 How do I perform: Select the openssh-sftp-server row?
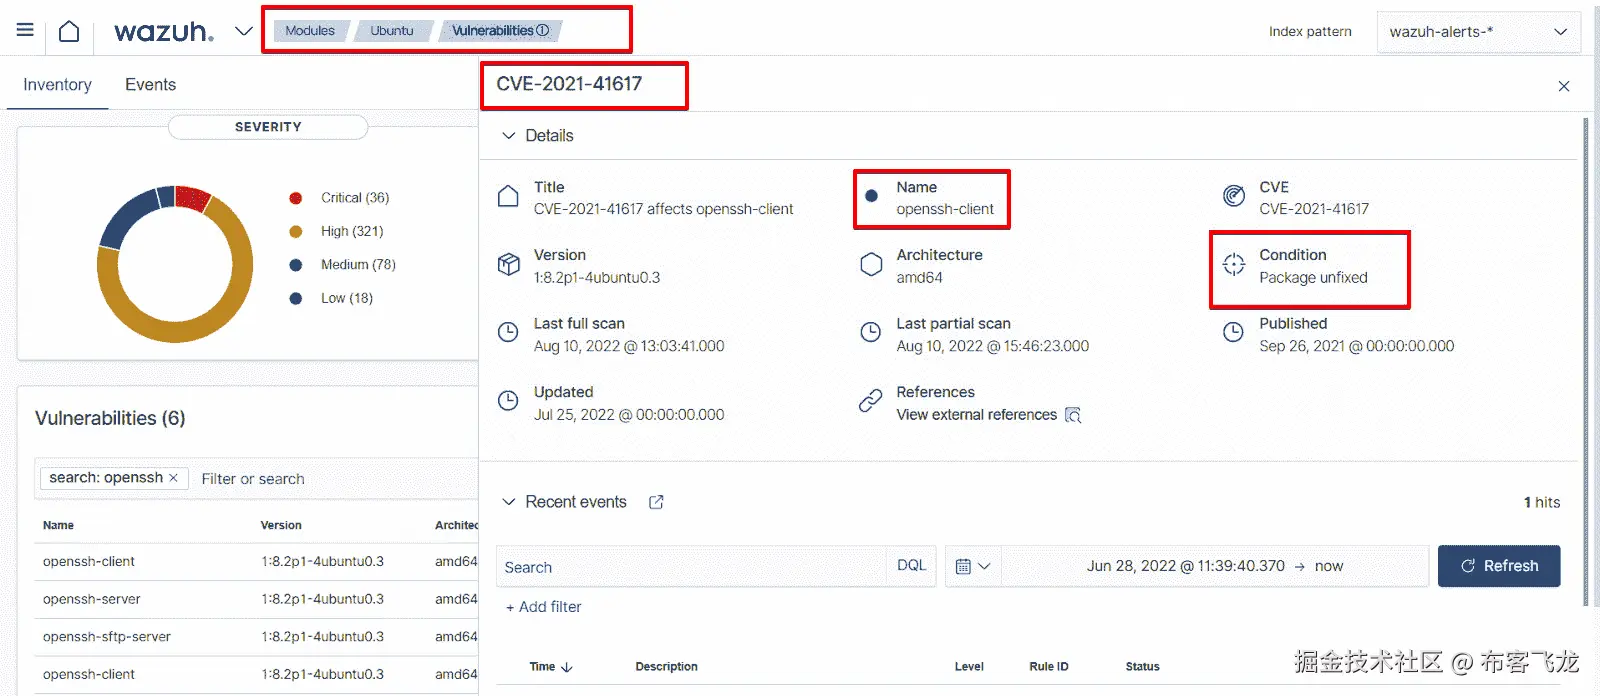[257, 637]
